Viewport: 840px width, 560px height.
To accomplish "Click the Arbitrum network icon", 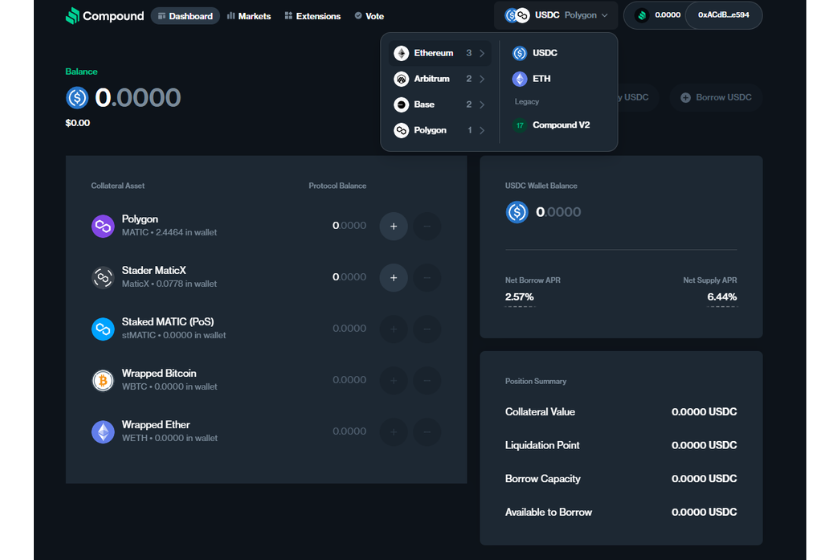I will pyautogui.click(x=401, y=79).
